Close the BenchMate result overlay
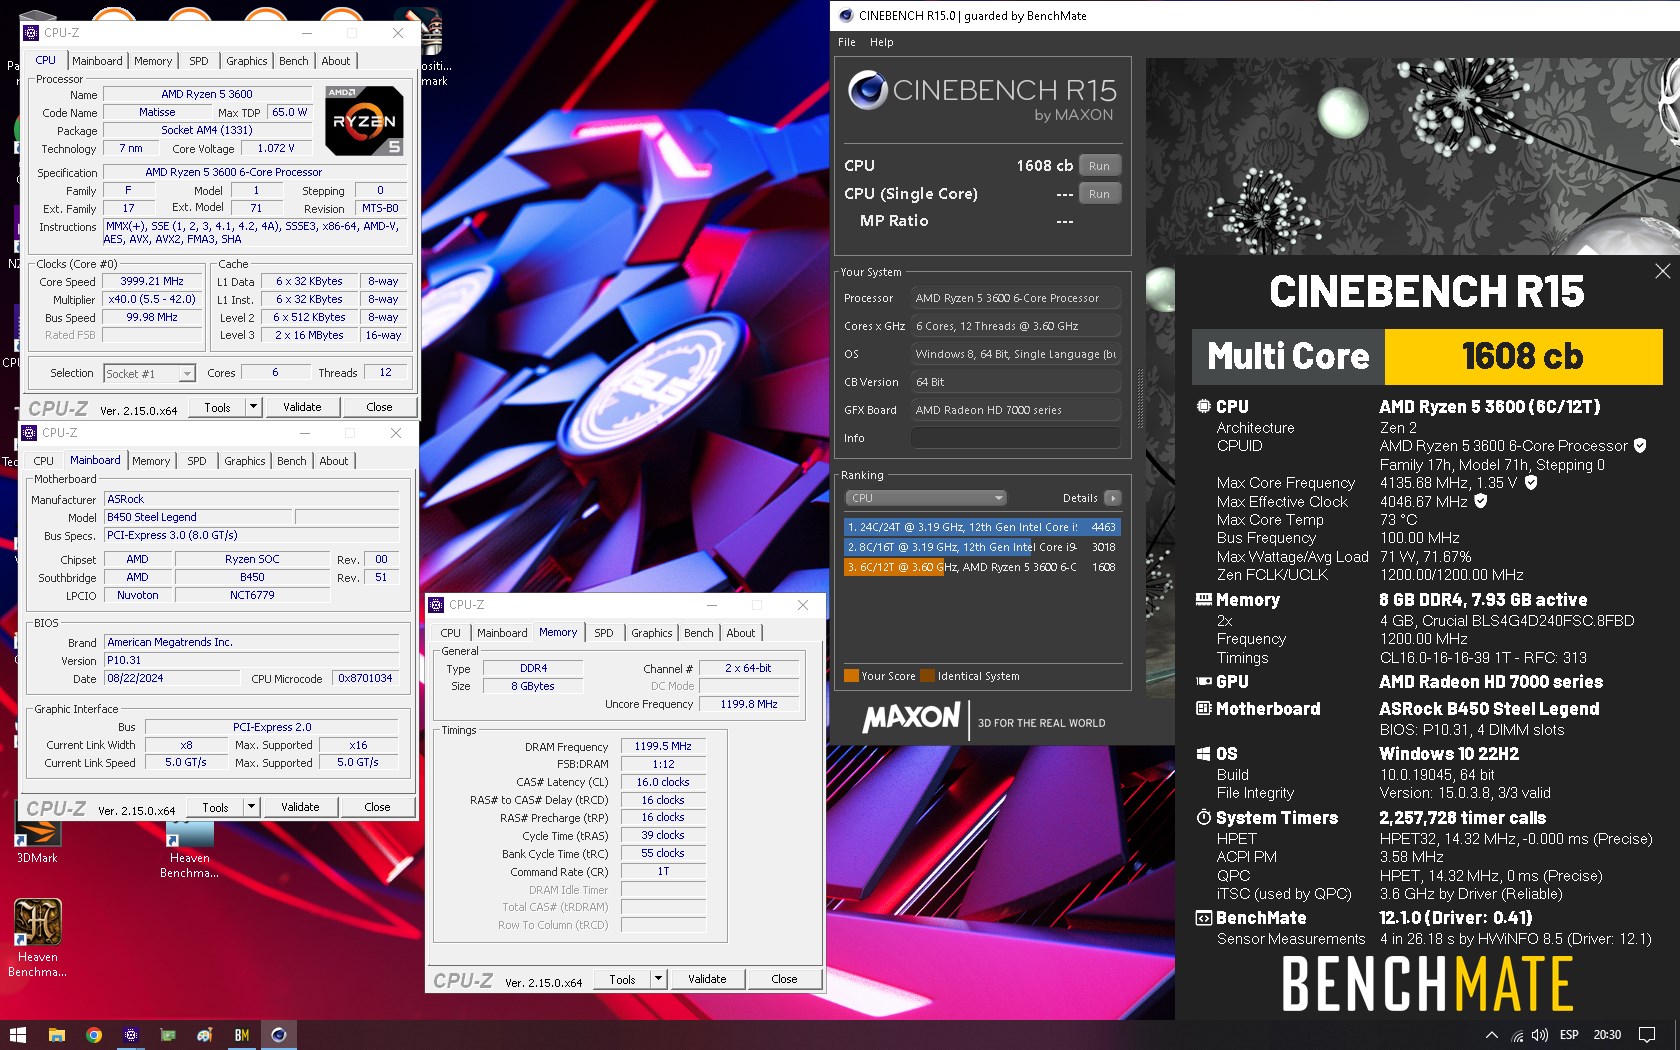 click(1662, 271)
